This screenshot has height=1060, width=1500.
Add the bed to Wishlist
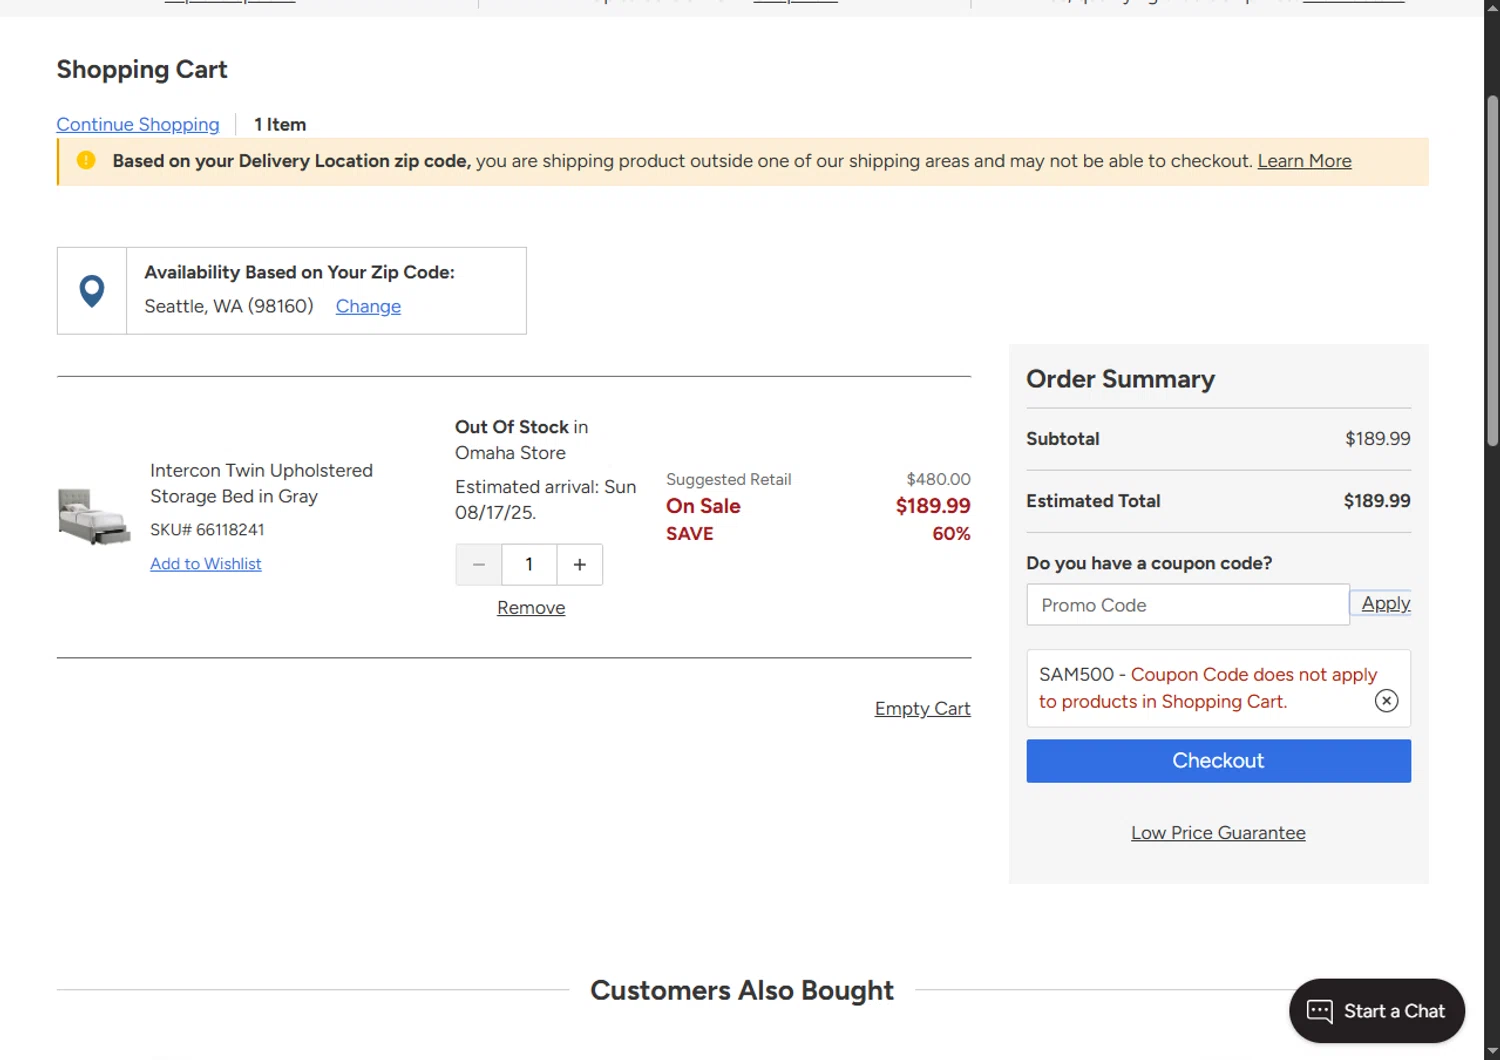(x=206, y=564)
